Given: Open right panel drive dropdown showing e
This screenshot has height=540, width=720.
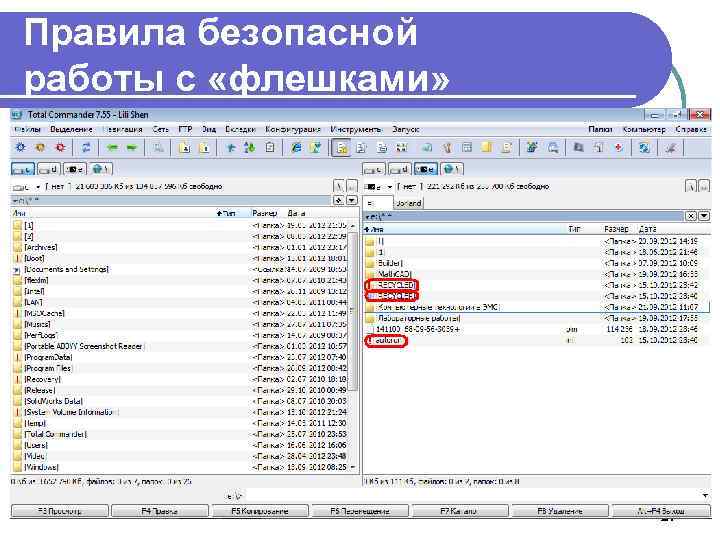Looking at the screenshot, I should [378, 187].
